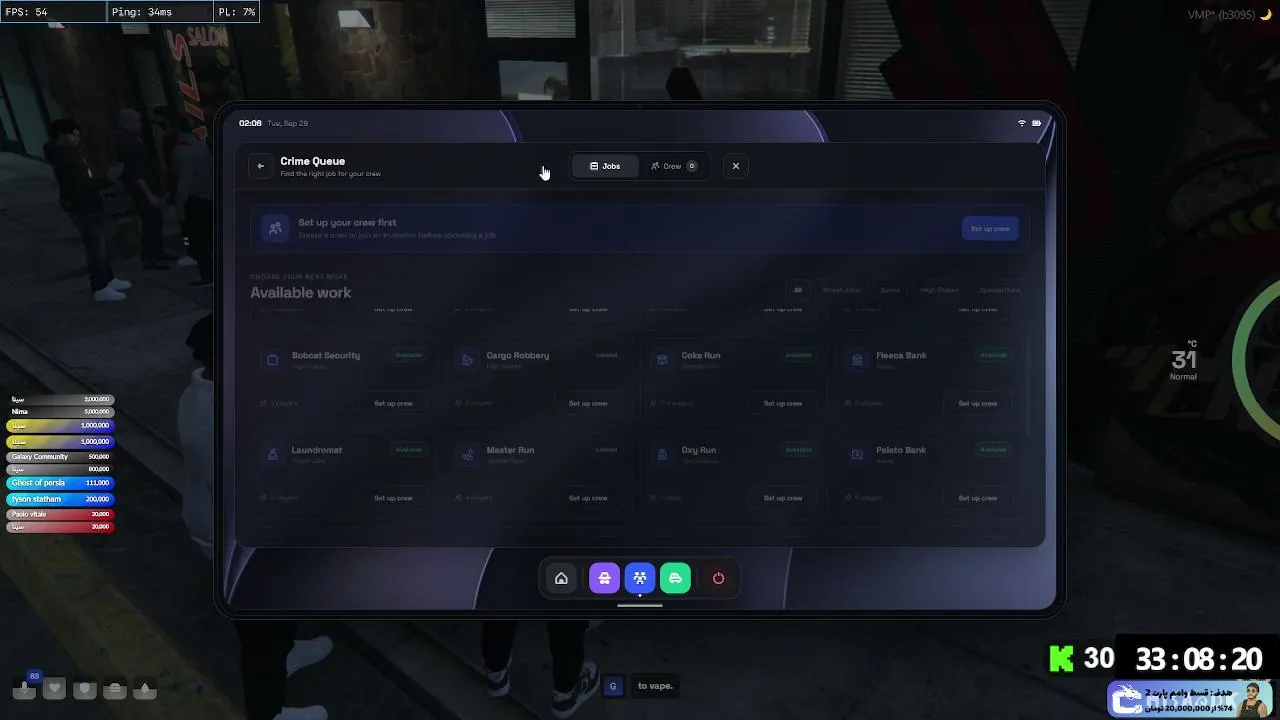Click the Fleeca Bank Available badge
1280x720 pixels.
coord(993,355)
